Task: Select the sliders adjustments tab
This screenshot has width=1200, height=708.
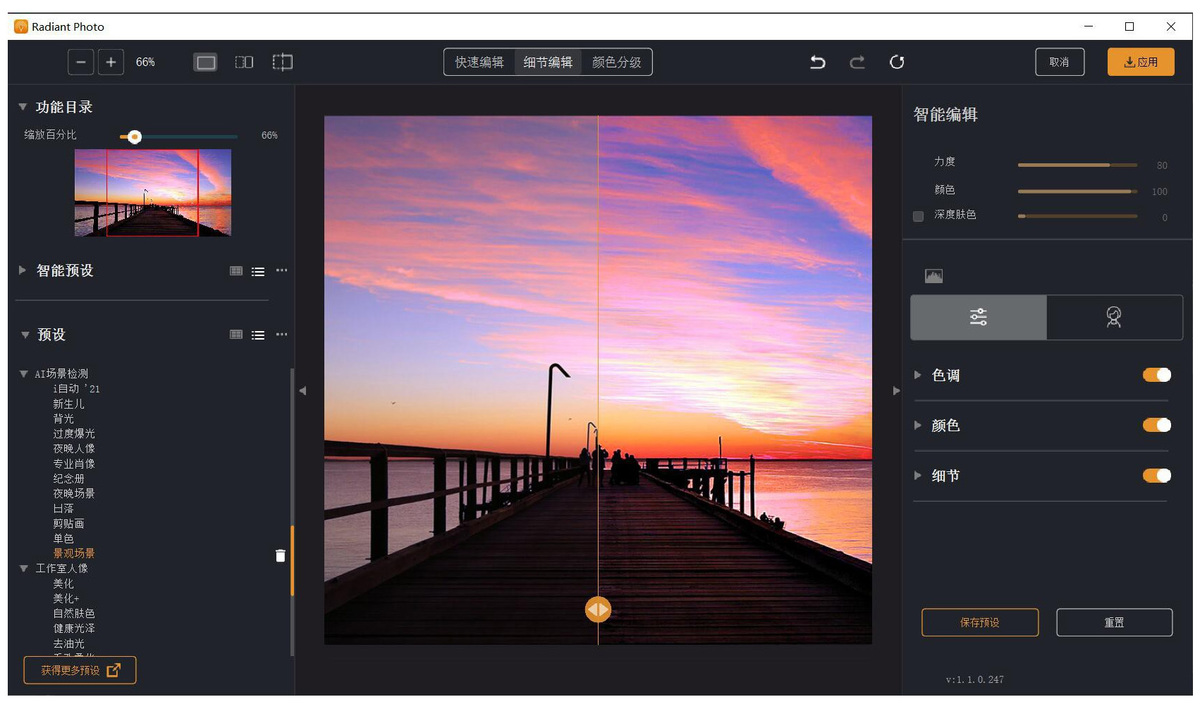Action: (978, 317)
